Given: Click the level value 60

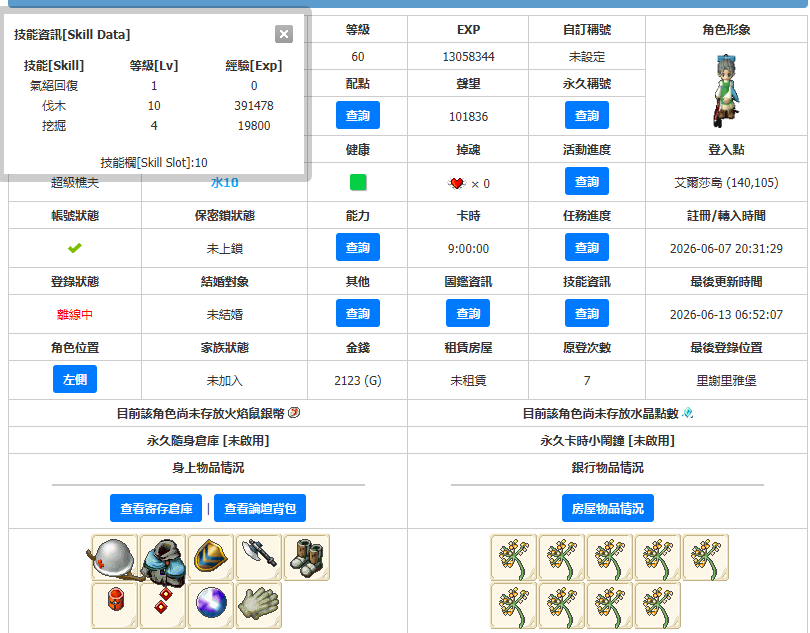Looking at the screenshot, I should (358, 57).
